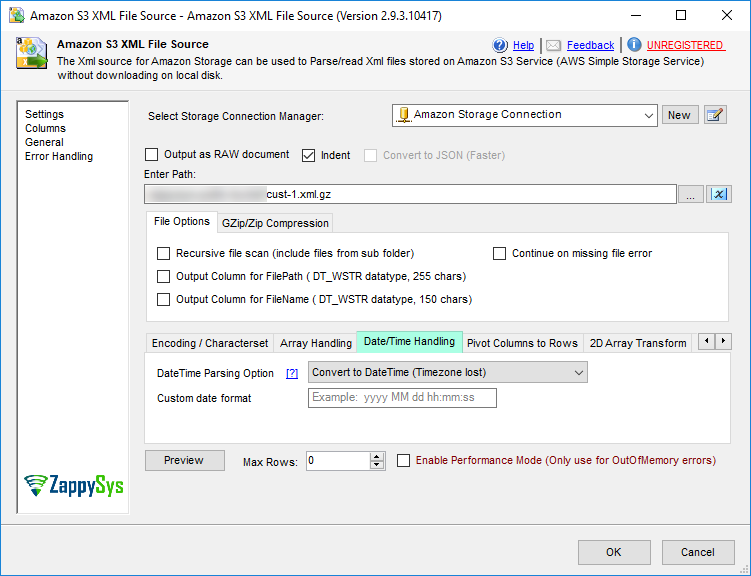
Task: Open the Feedback link
Action: (x=590, y=45)
